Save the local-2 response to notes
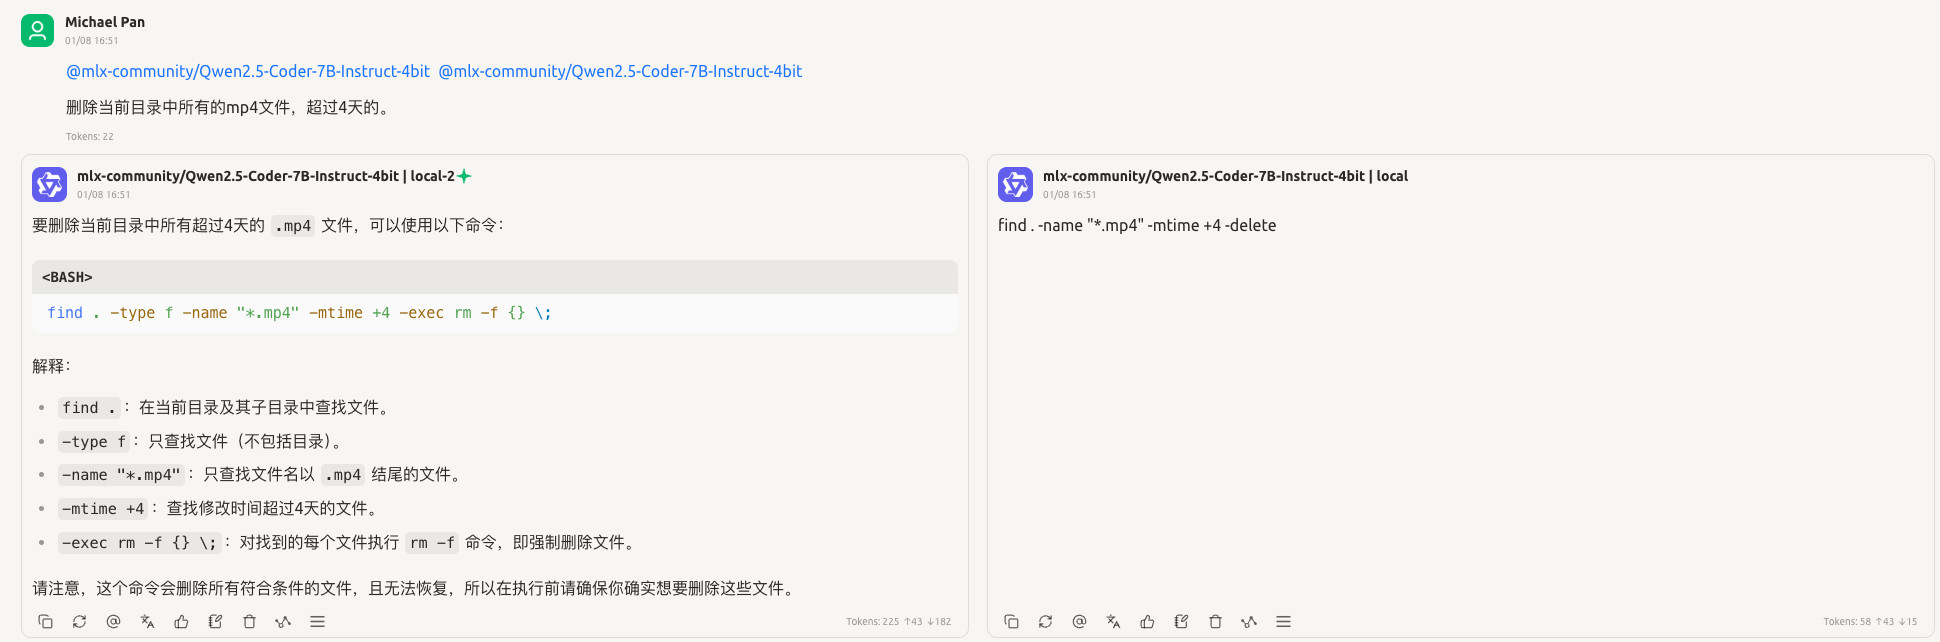This screenshot has width=1940, height=642. point(215,621)
